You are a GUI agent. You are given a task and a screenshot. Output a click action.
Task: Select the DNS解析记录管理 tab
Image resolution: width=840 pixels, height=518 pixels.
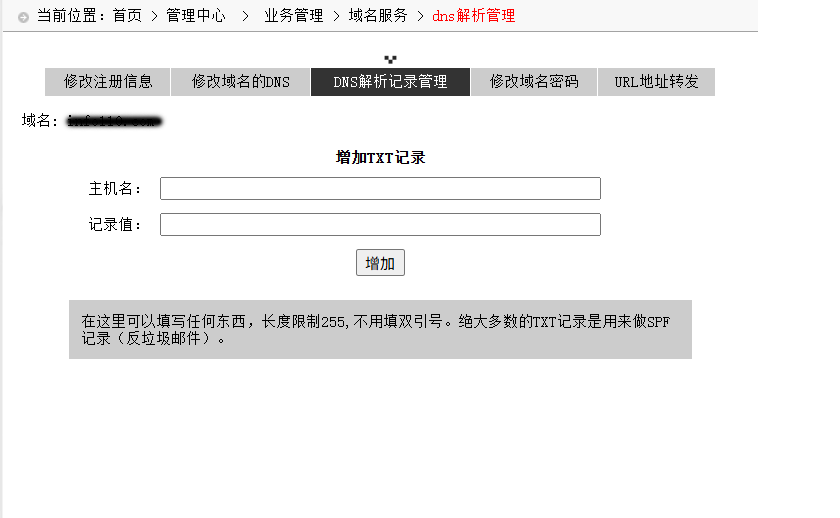pos(391,82)
